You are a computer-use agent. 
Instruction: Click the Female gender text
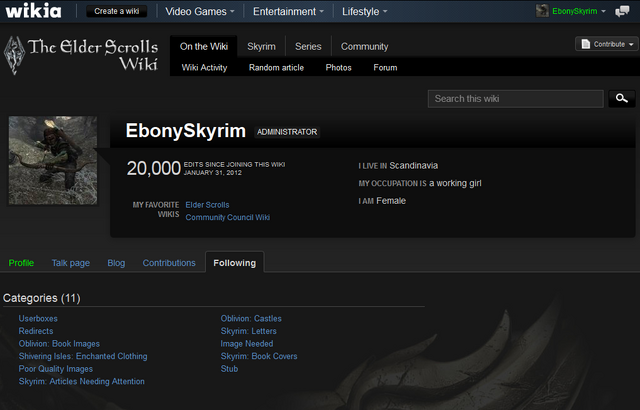tap(391, 201)
